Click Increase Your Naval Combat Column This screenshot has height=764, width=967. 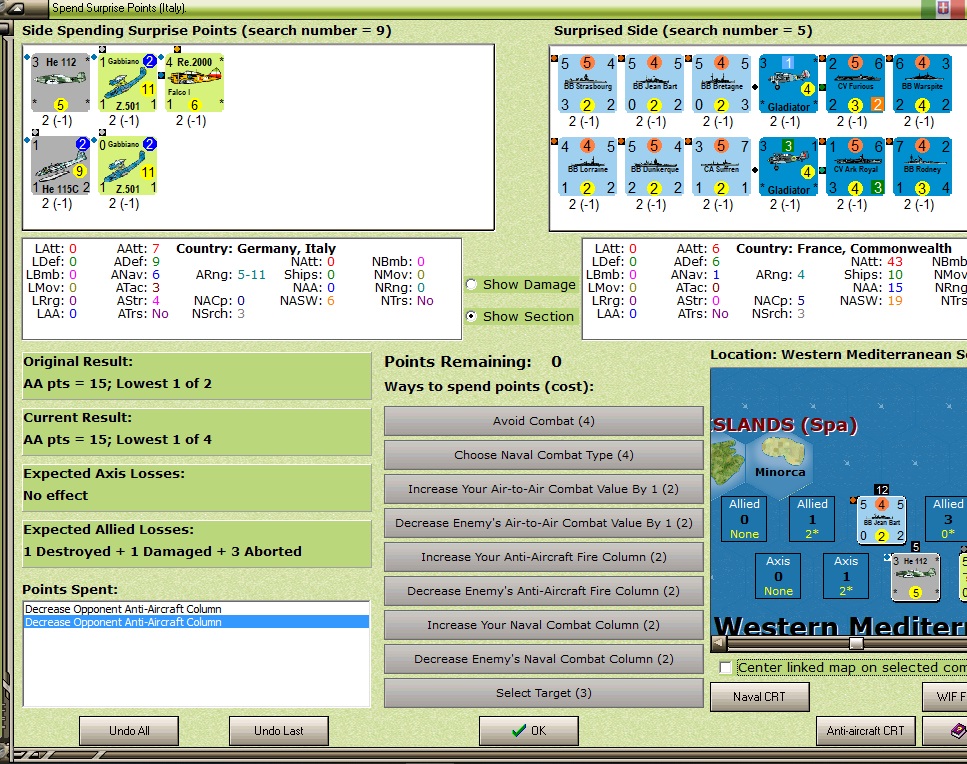[x=543, y=625]
